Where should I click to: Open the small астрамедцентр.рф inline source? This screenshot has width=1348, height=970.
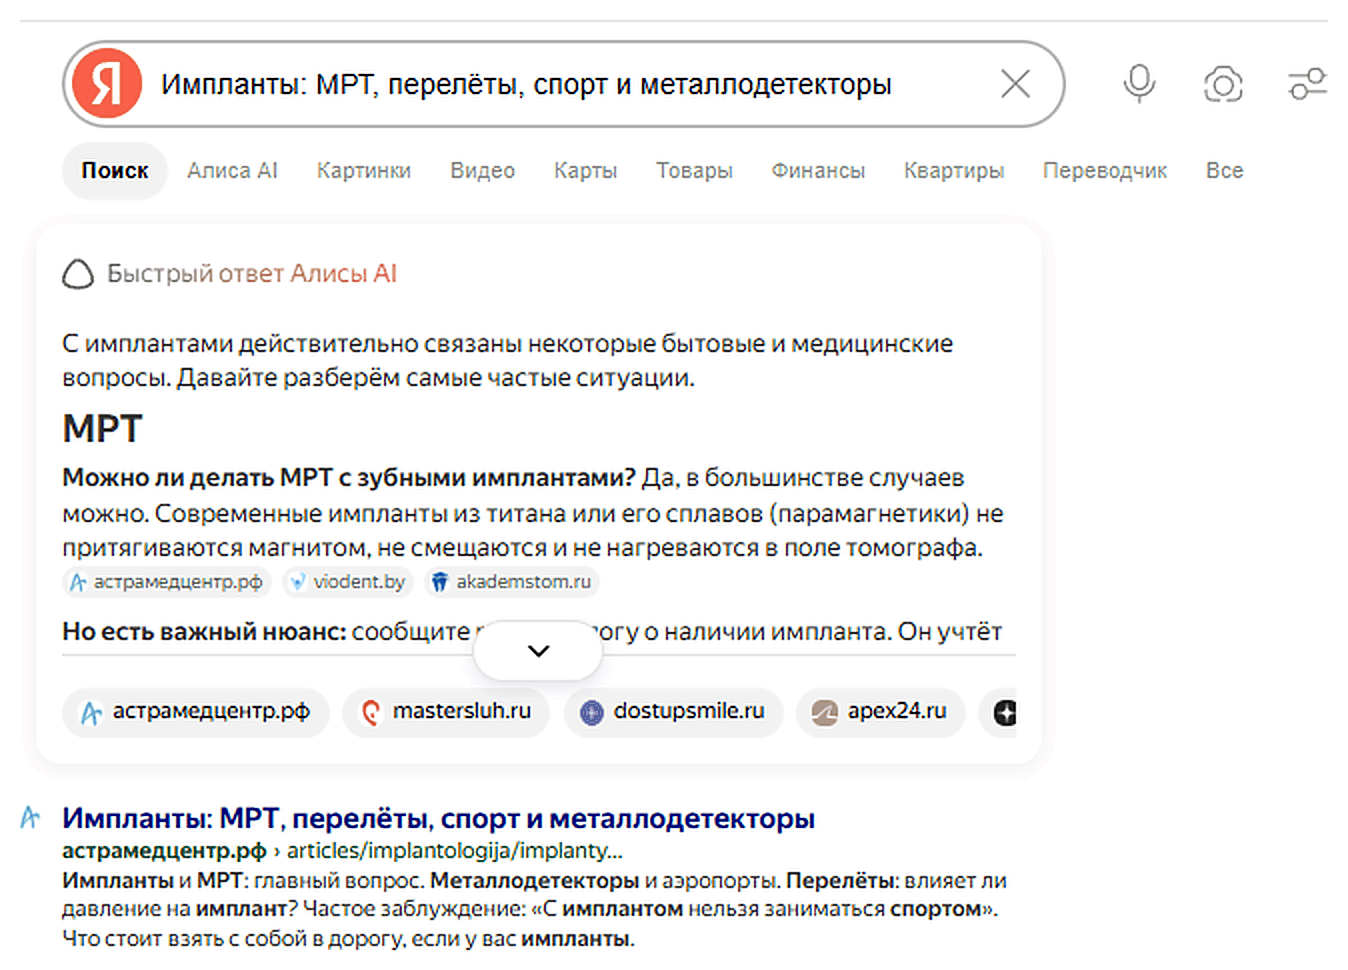pos(167,582)
